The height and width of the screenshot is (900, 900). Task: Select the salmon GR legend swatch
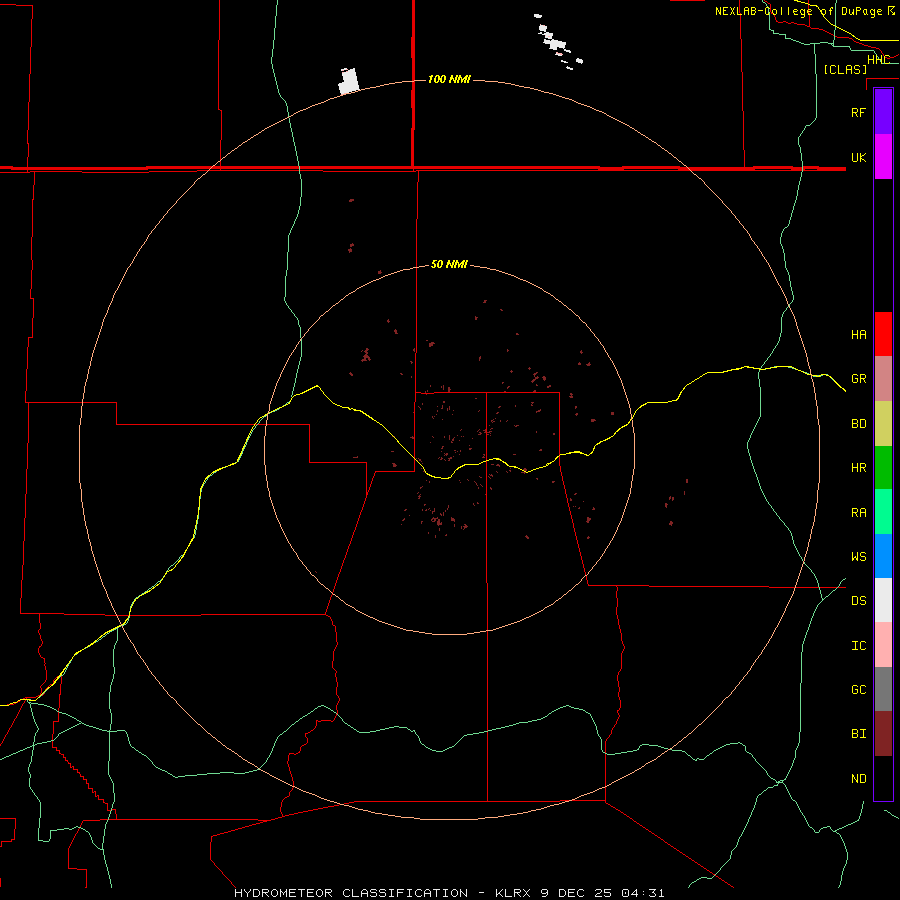coord(883,379)
